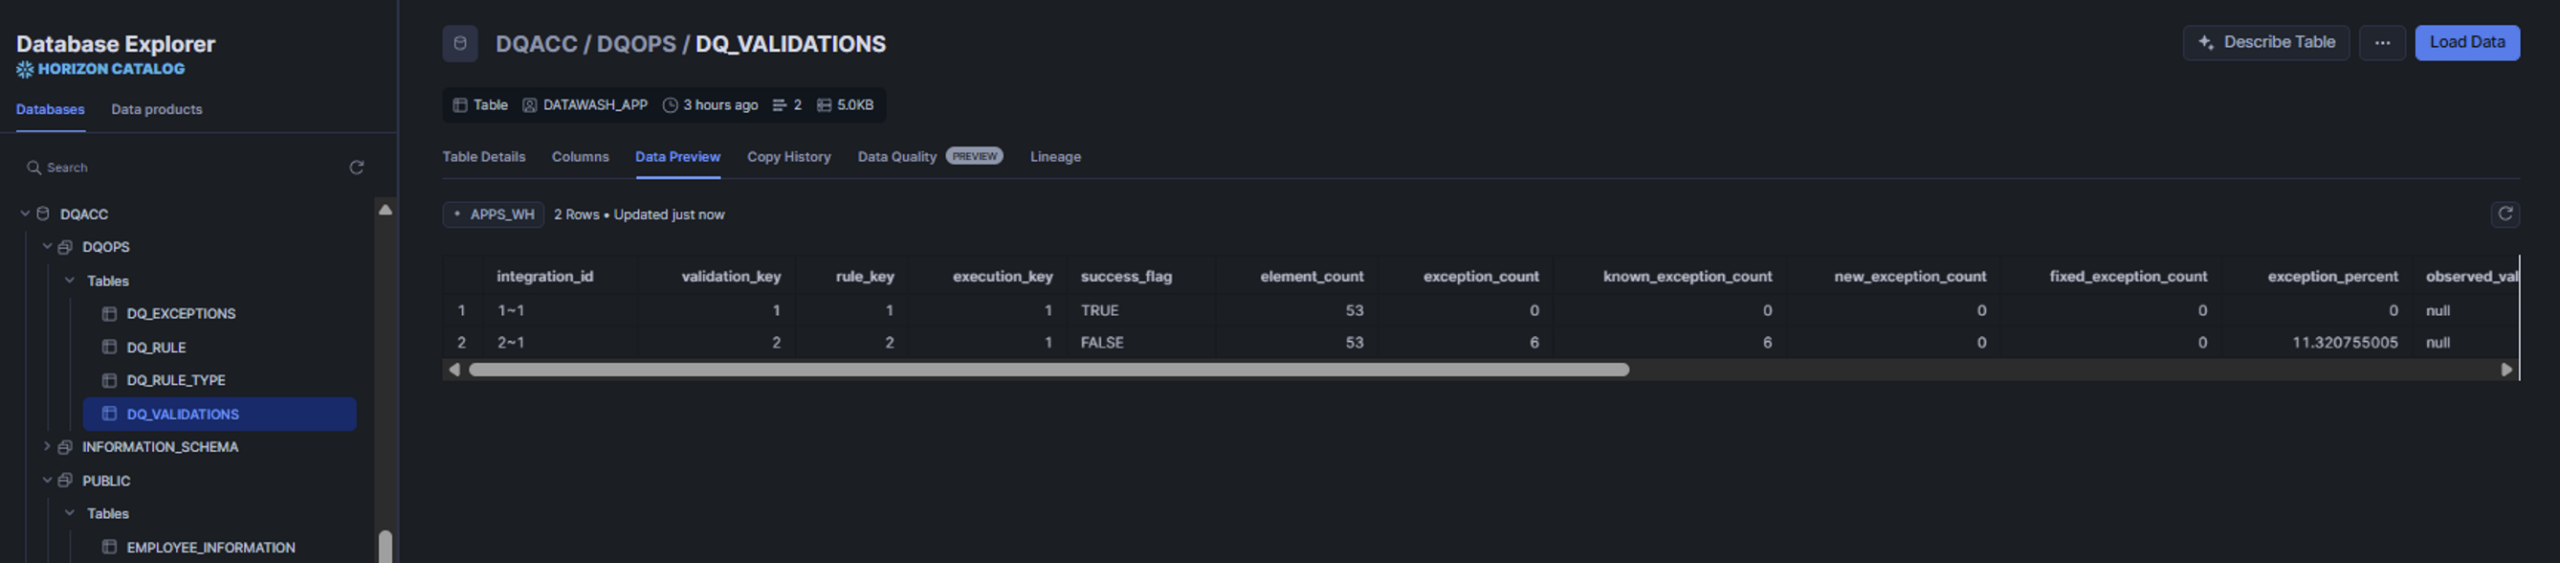Click the Load Data button
Image resolution: width=2560 pixels, height=563 pixels.
(x=2467, y=43)
